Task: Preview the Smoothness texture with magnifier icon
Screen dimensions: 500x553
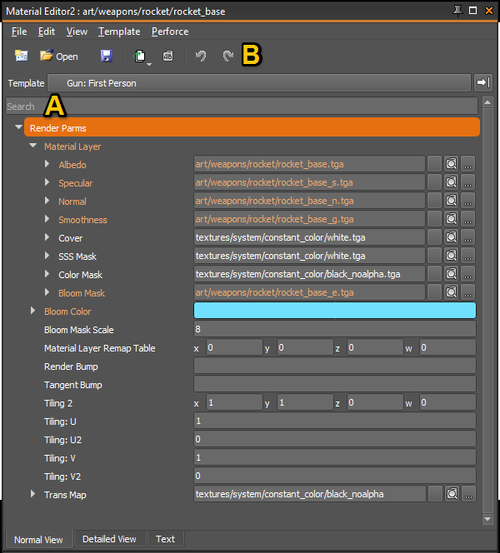Action: 451,219
